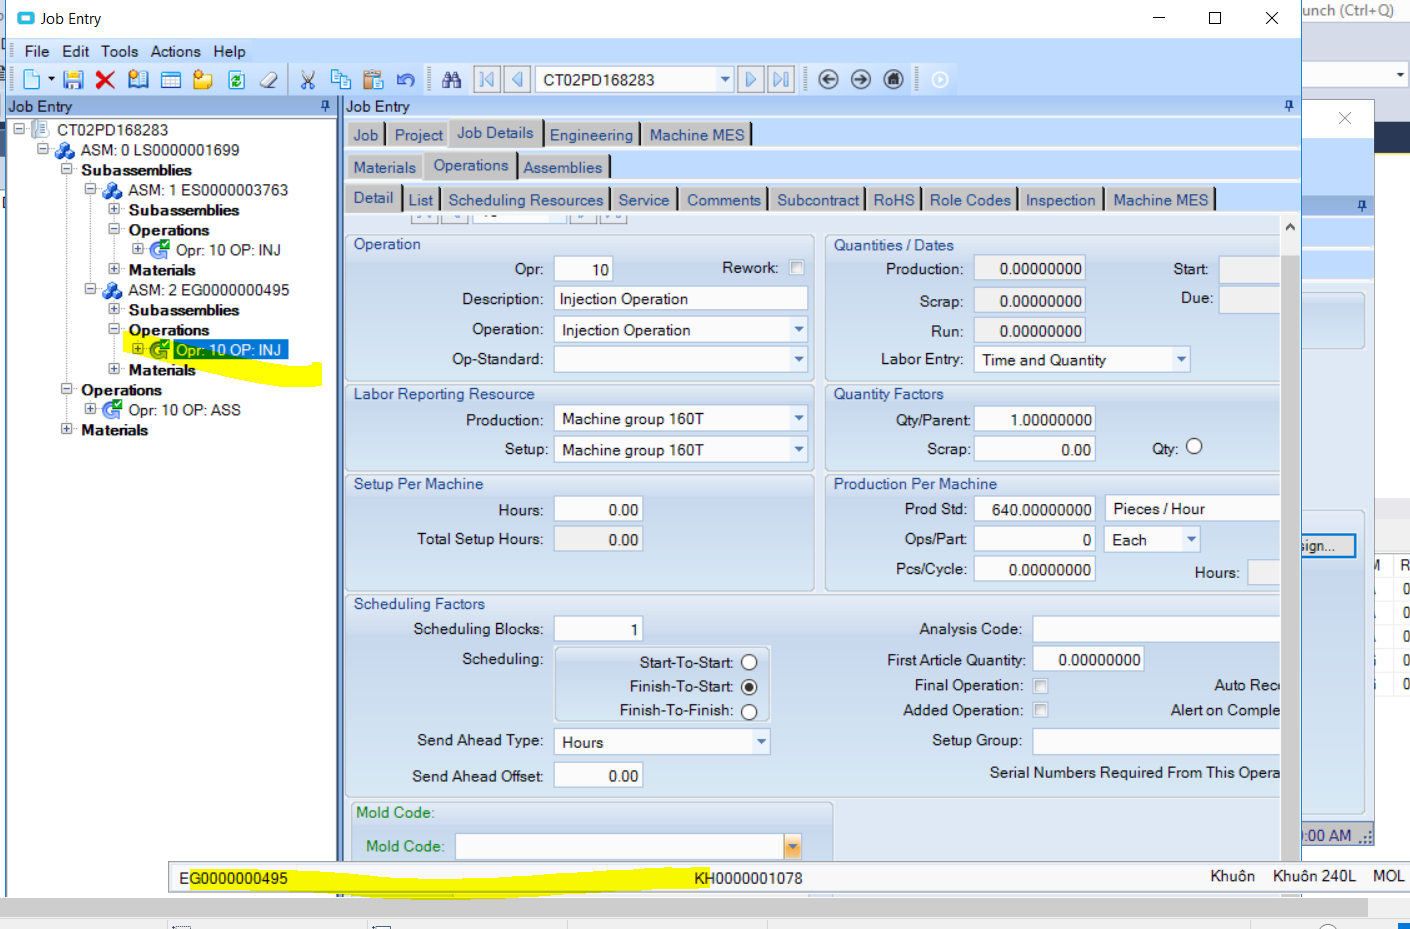Click the Home navigation icon
The image size is (1410, 929).
pyautogui.click(x=893, y=79)
